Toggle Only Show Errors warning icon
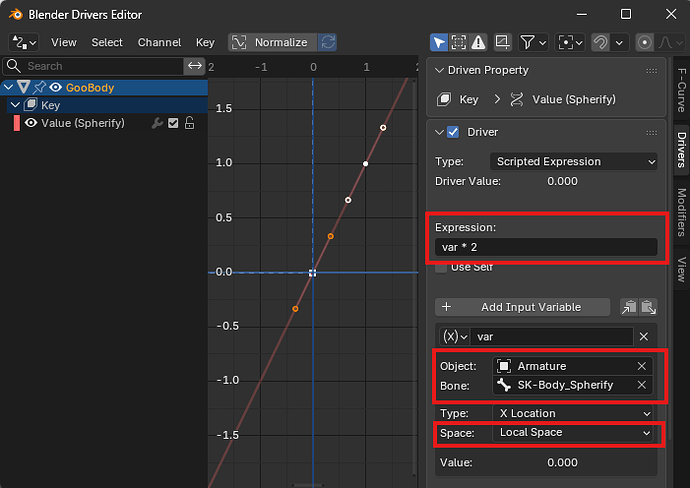The height and width of the screenshot is (488, 690). 478,42
